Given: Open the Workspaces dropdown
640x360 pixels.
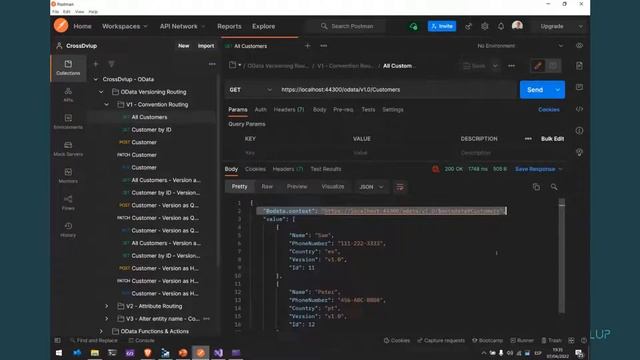Looking at the screenshot, I should (124, 26).
